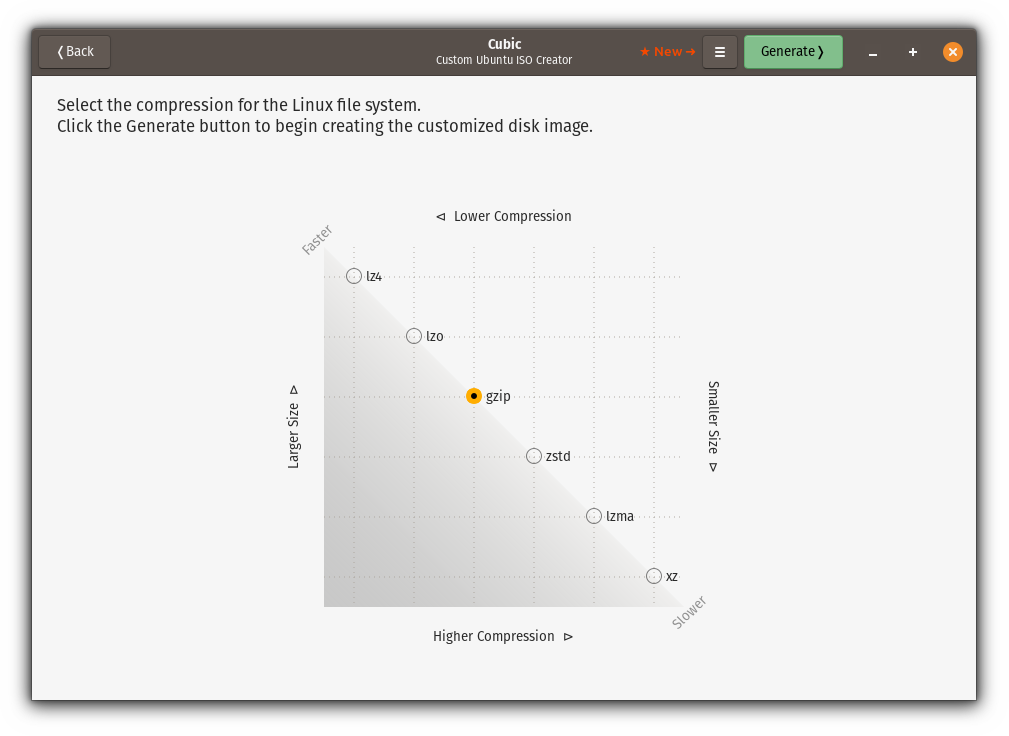The width and height of the screenshot is (1009, 736).
Task: Select the lzma compression radio button
Action: (x=594, y=516)
